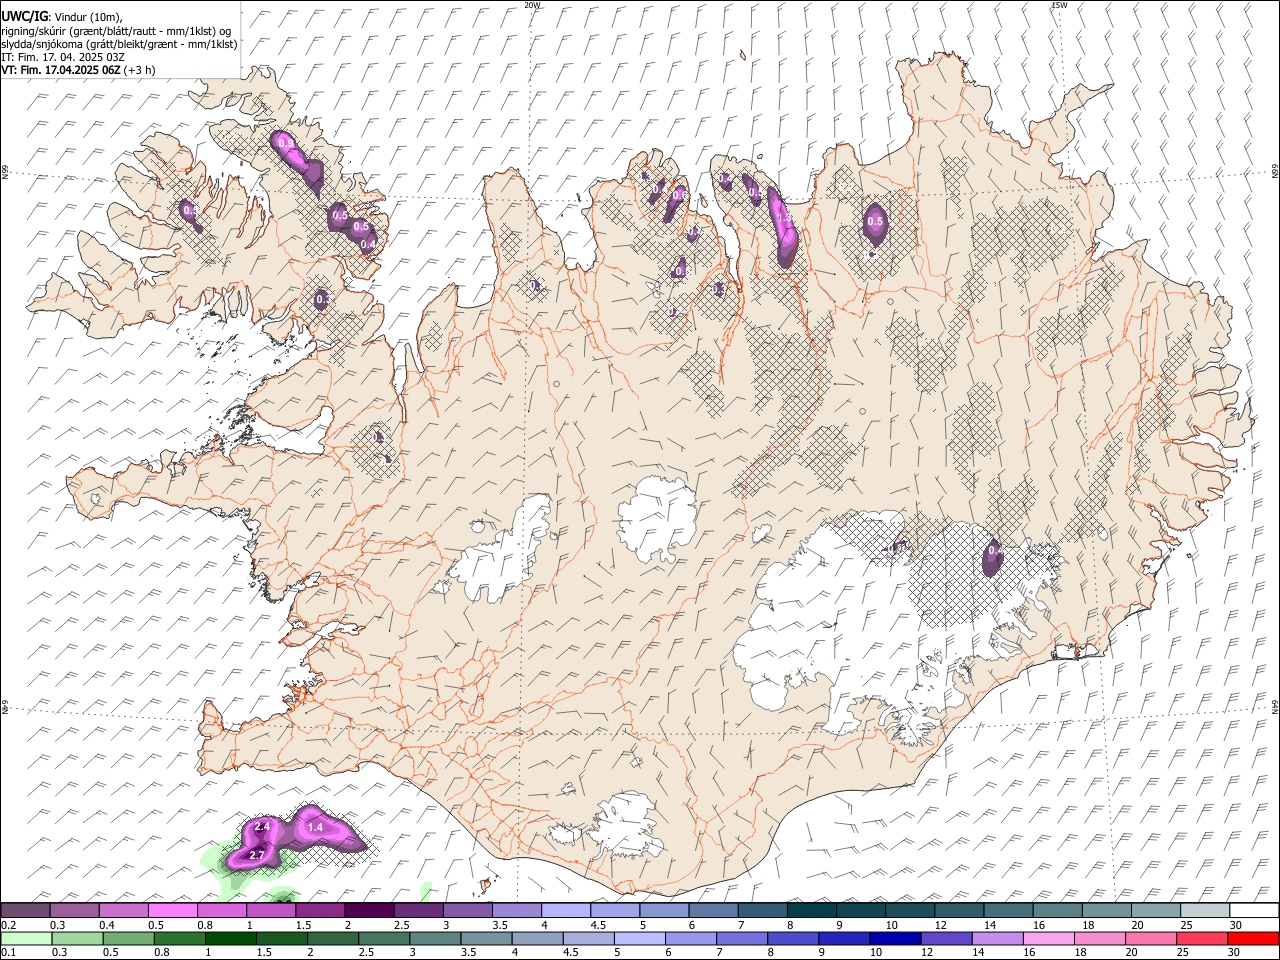Click the rigning/skúrir legend description line

[x=116, y=30]
